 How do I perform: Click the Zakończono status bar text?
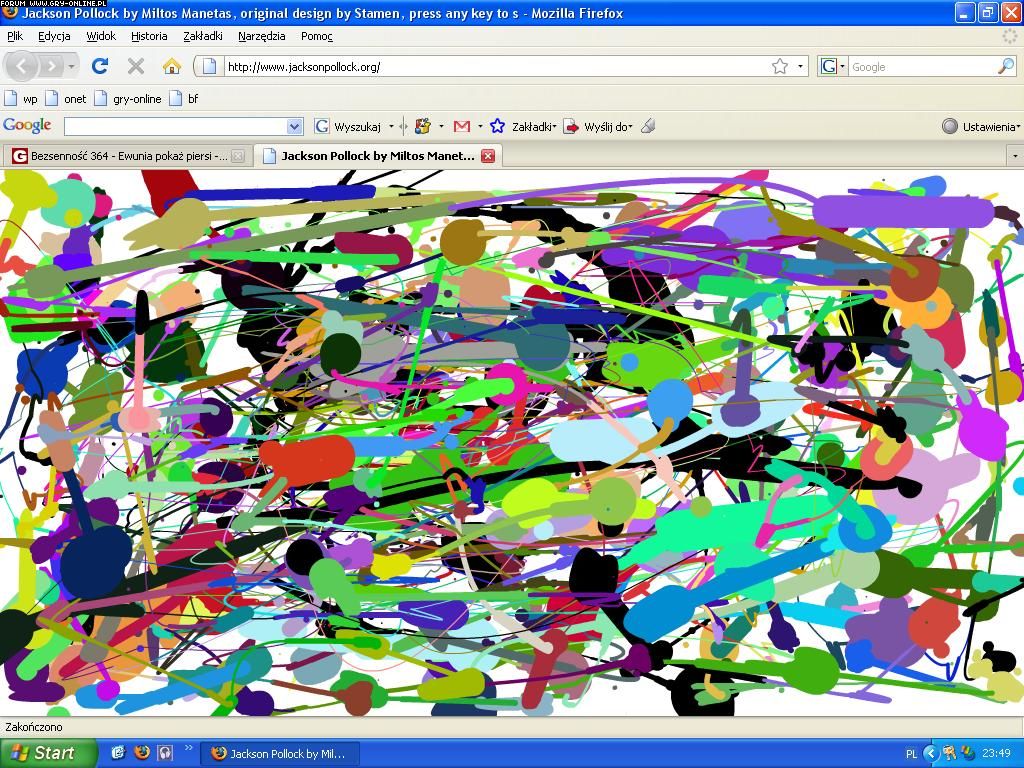click(x=34, y=727)
